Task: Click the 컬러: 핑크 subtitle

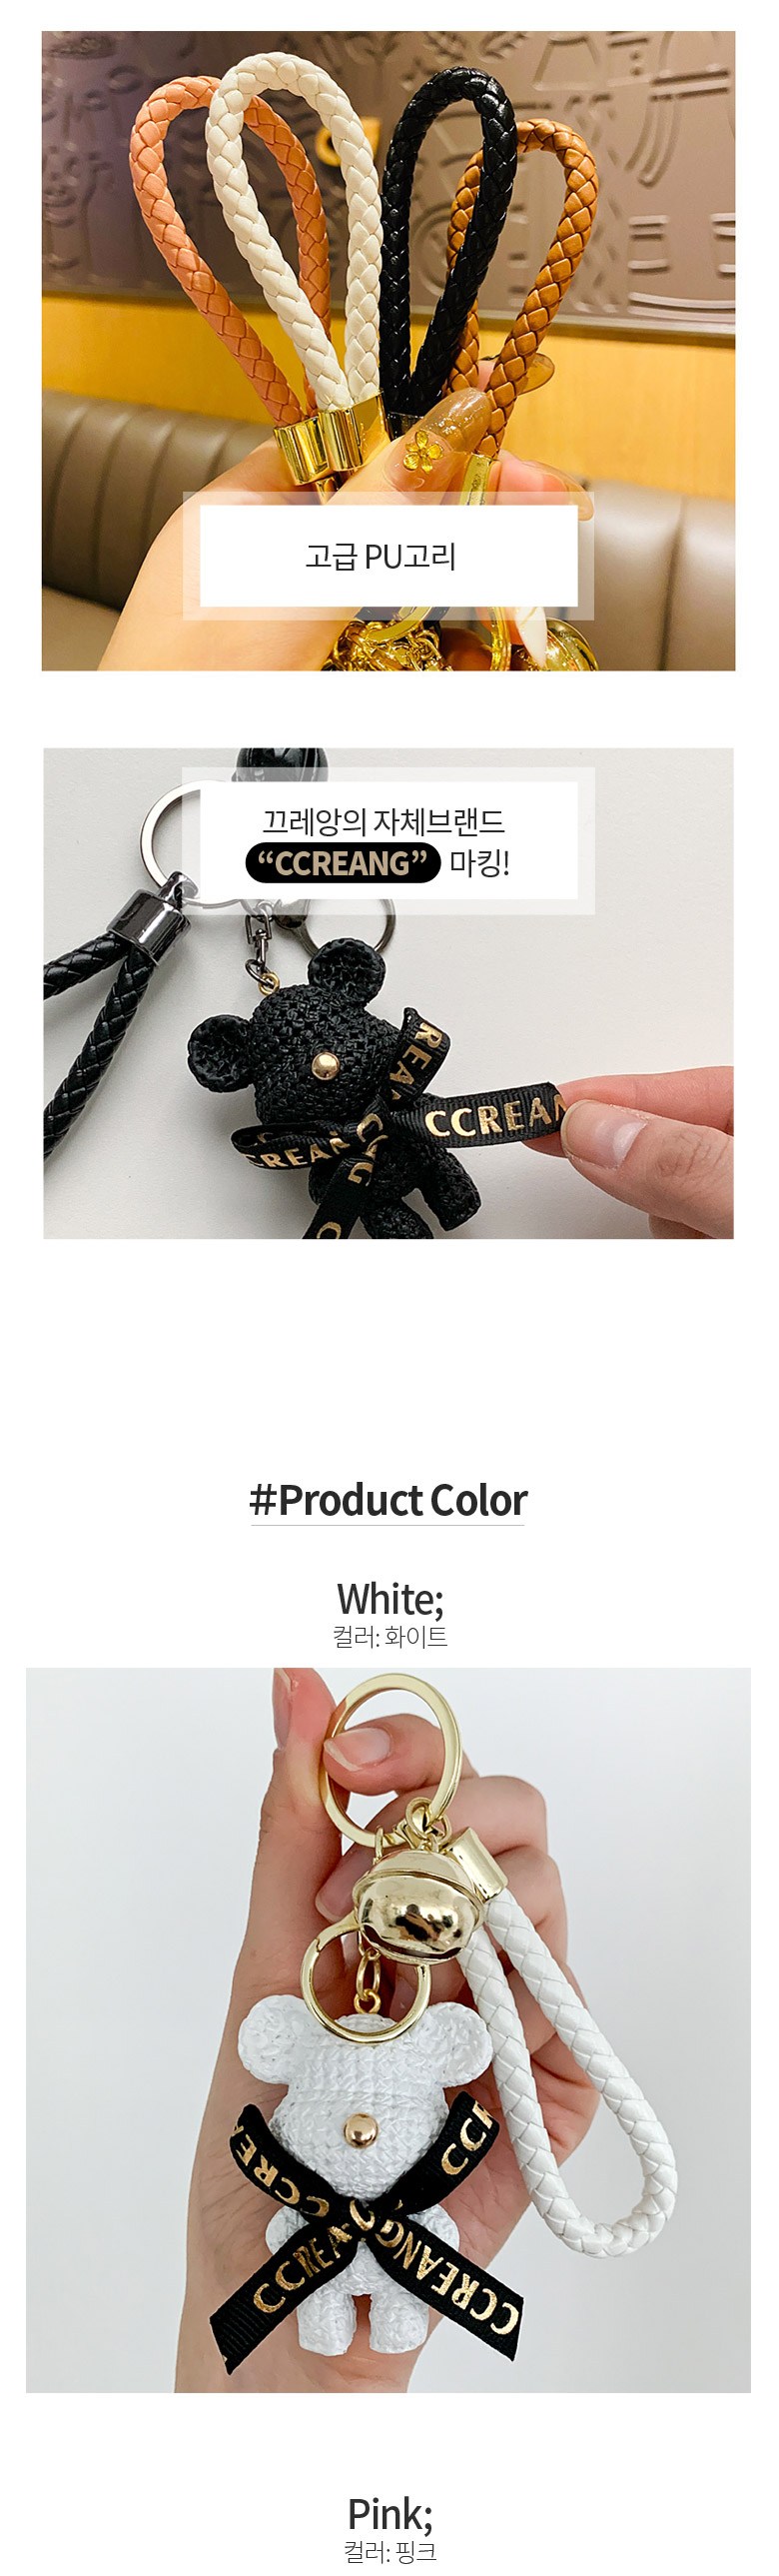Action: pos(390,2552)
